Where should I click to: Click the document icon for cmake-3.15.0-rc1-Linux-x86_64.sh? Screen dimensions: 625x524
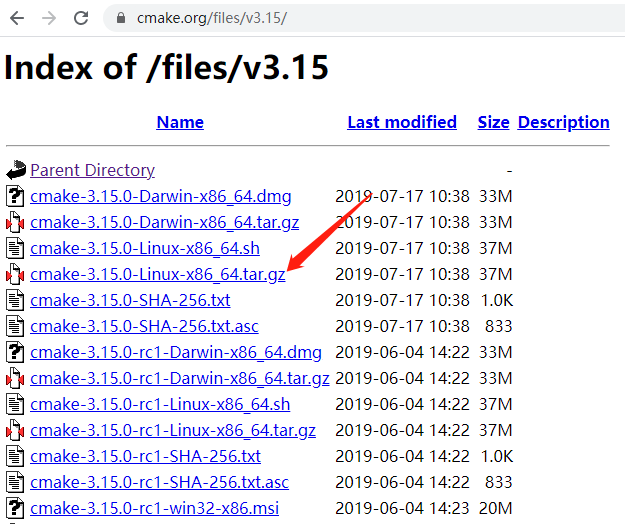(x=15, y=404)
